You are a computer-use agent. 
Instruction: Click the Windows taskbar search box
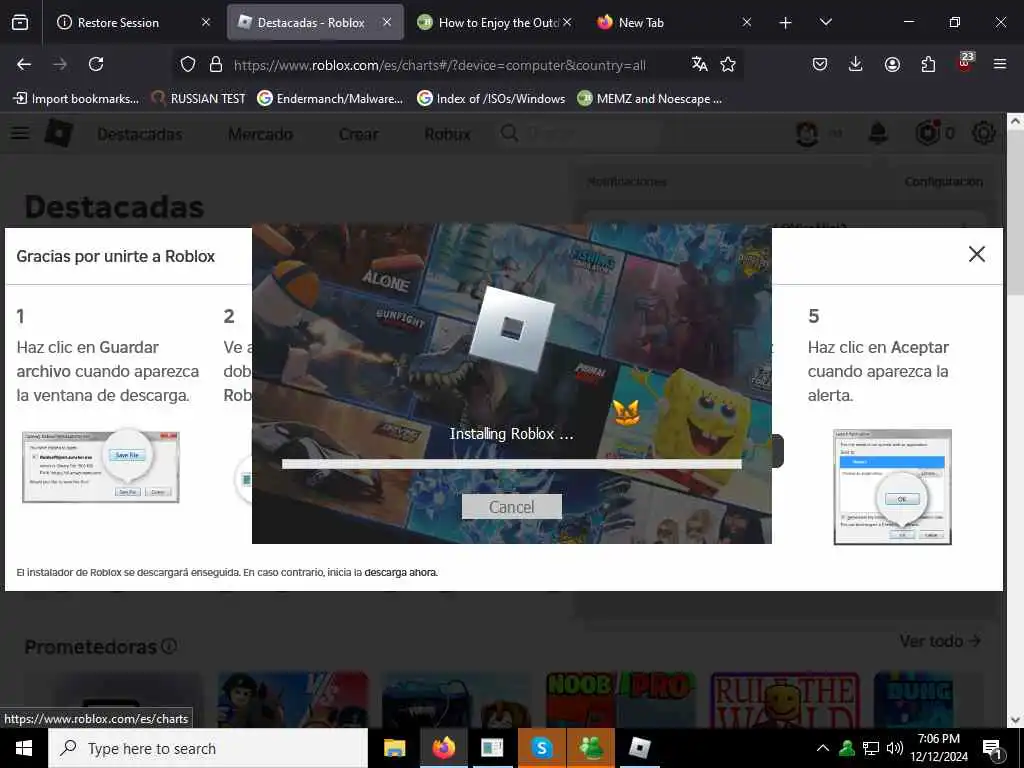coord(208,748)
